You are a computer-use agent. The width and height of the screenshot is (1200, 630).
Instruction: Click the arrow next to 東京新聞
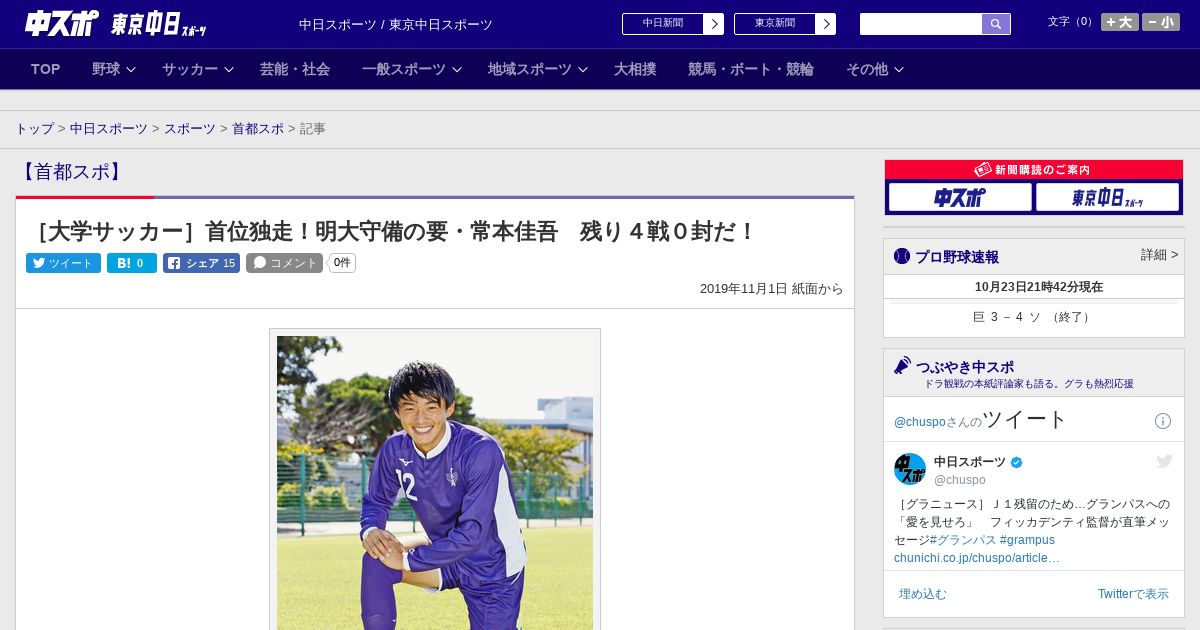click(x=825, y=24)
